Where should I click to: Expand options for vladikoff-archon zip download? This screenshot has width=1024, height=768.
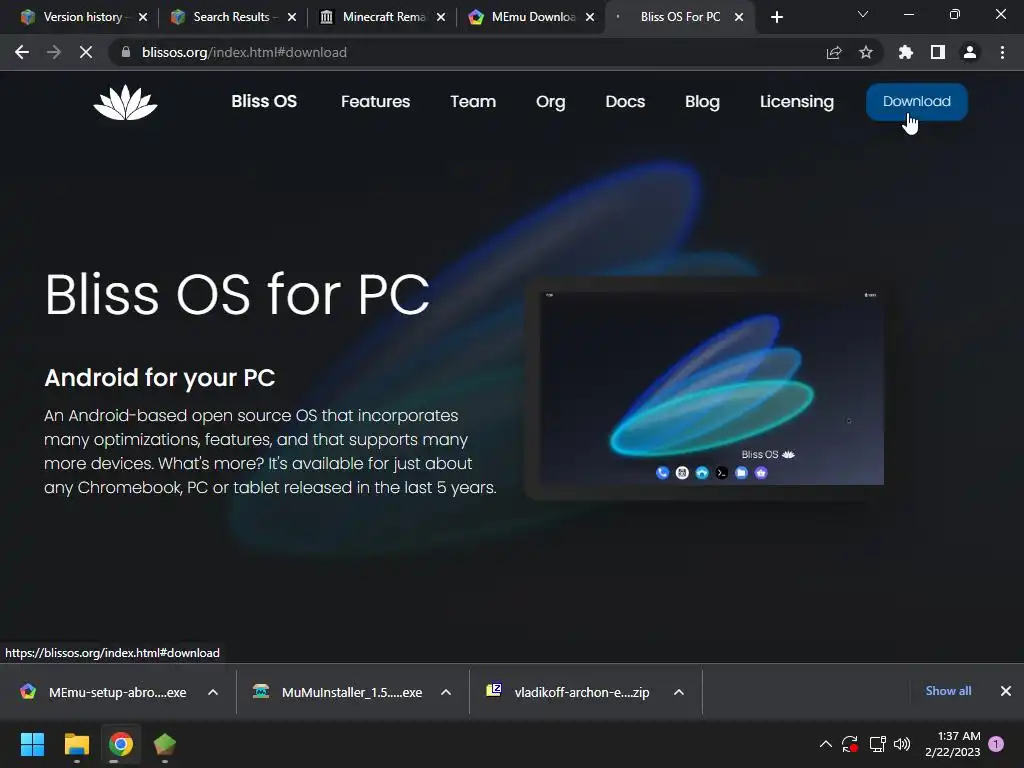tap(679, 692)
